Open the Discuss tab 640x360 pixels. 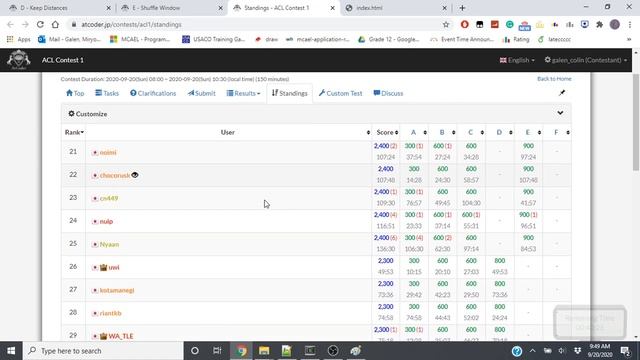[x=388, y=93]
